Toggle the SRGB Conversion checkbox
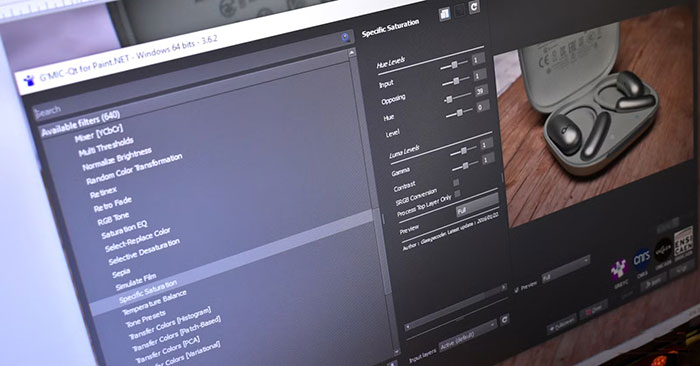 (456, 183)
